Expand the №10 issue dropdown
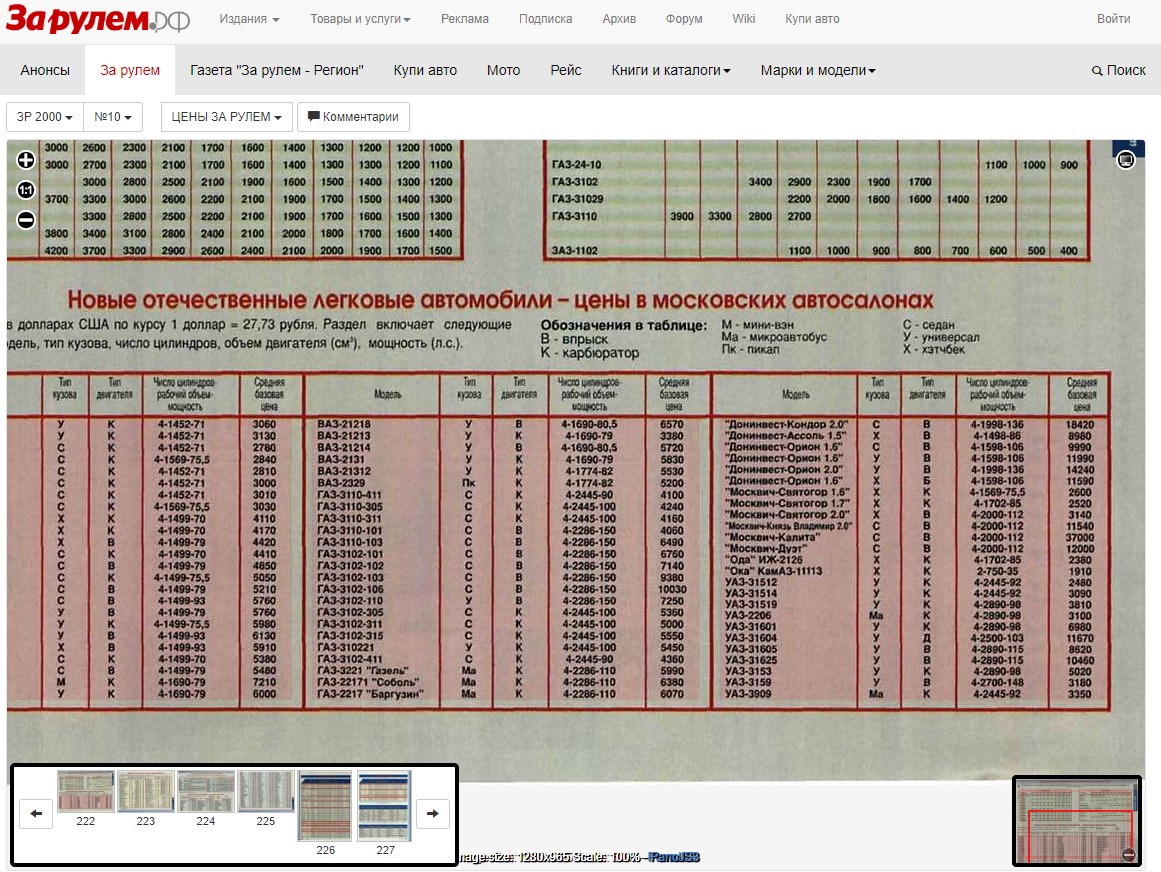This screenshot has height=872, width=1161. [113, 117]
